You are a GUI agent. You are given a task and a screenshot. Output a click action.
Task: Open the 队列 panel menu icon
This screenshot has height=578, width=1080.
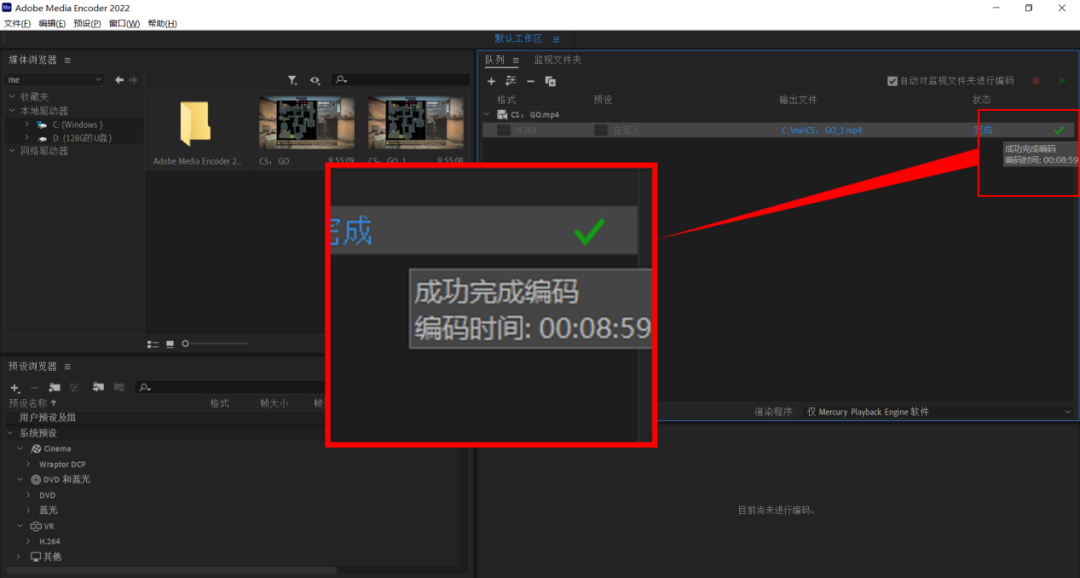[x=515, y=61]
